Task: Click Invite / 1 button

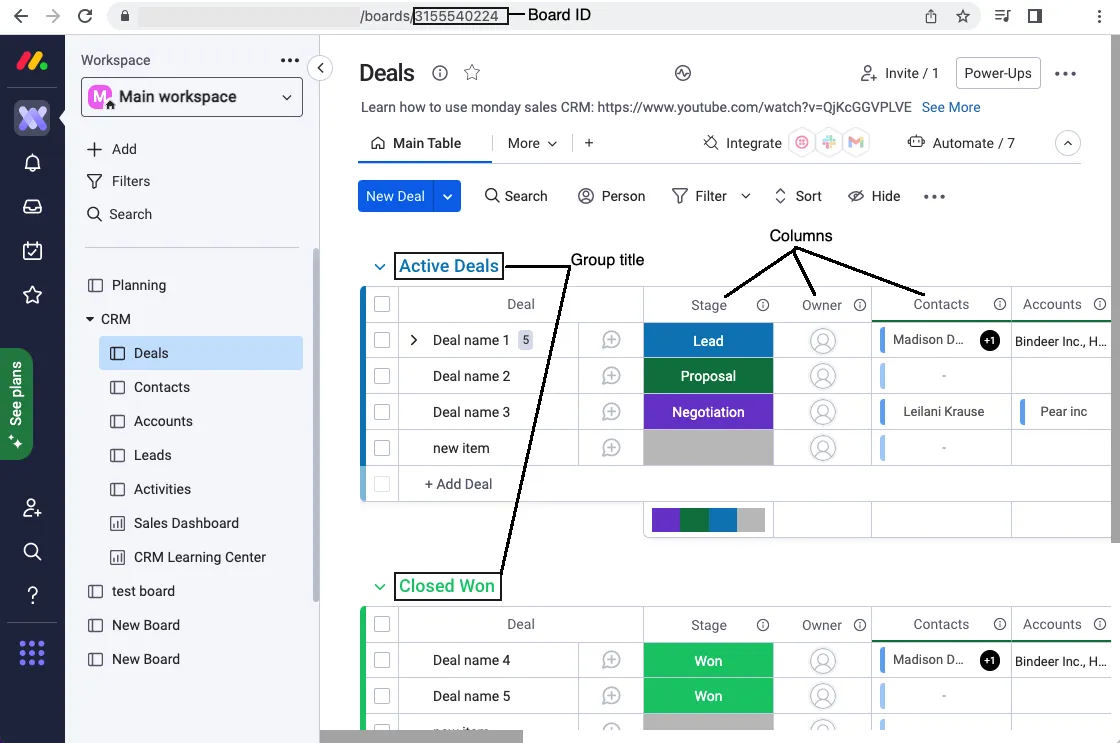Action: (899, 73)
